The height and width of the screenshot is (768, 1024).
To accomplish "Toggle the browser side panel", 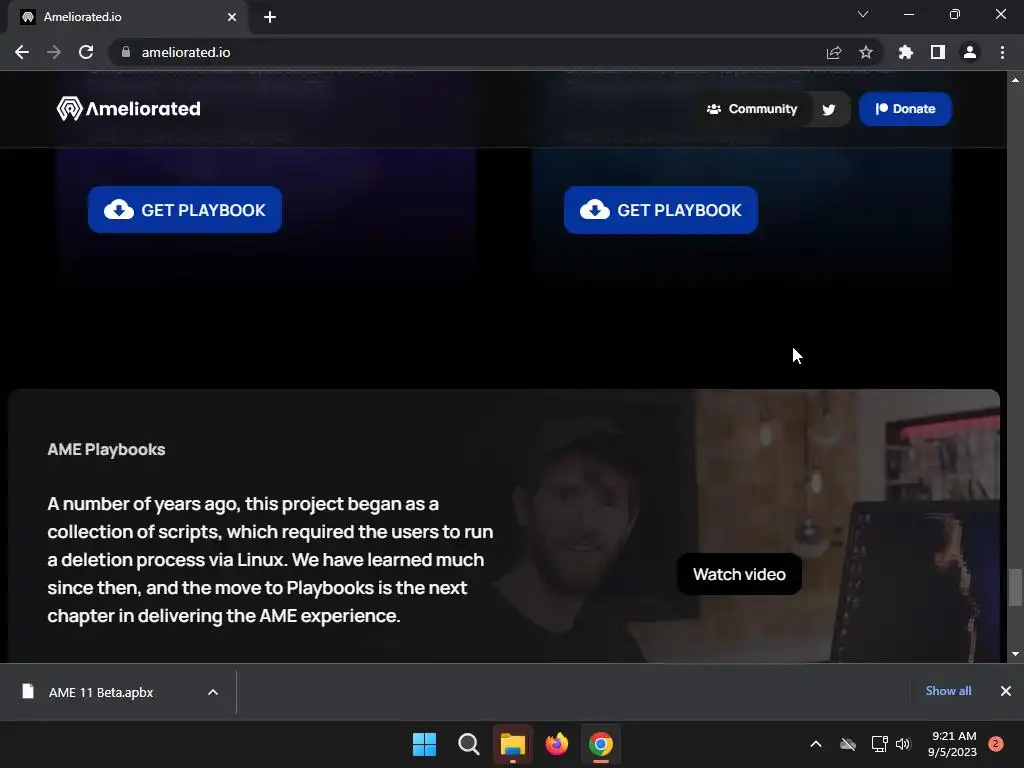I will [938, 52].
